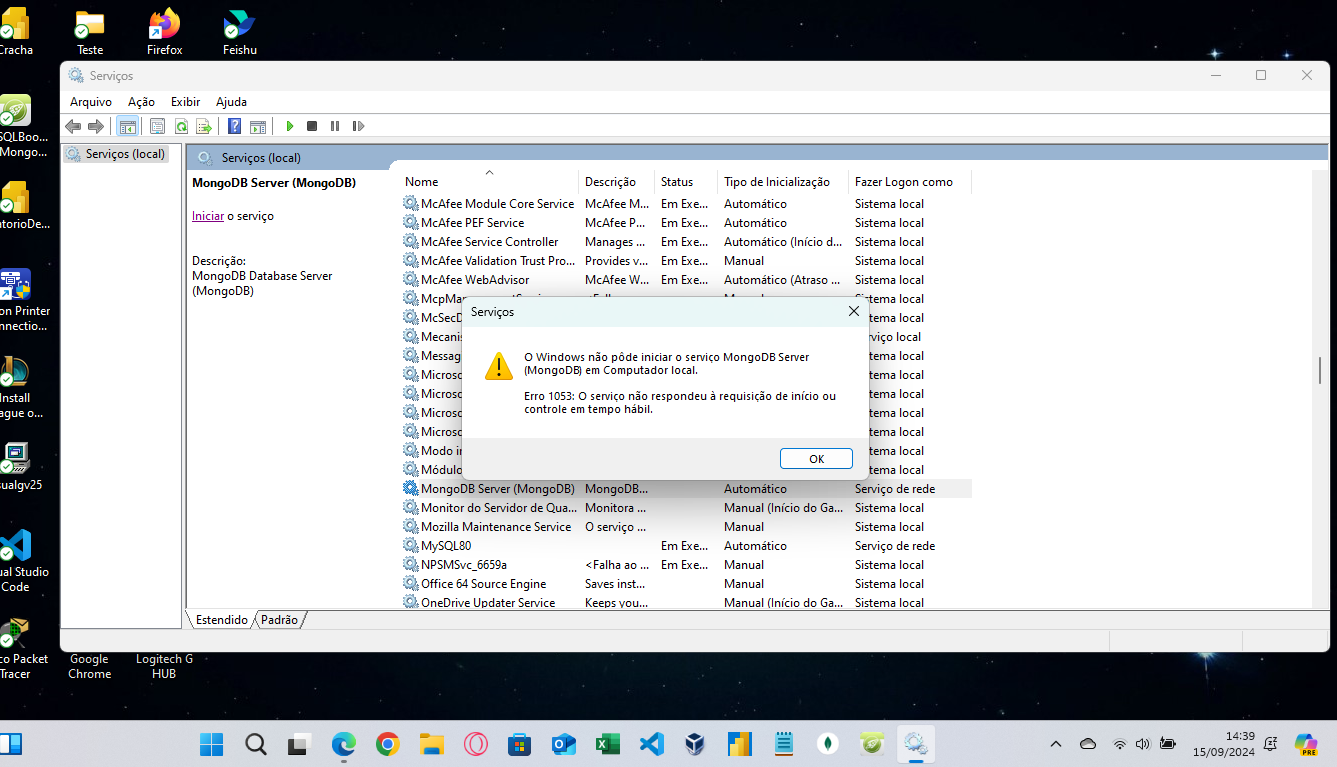Click the Pause service toolbar icon

coord(335,126)
